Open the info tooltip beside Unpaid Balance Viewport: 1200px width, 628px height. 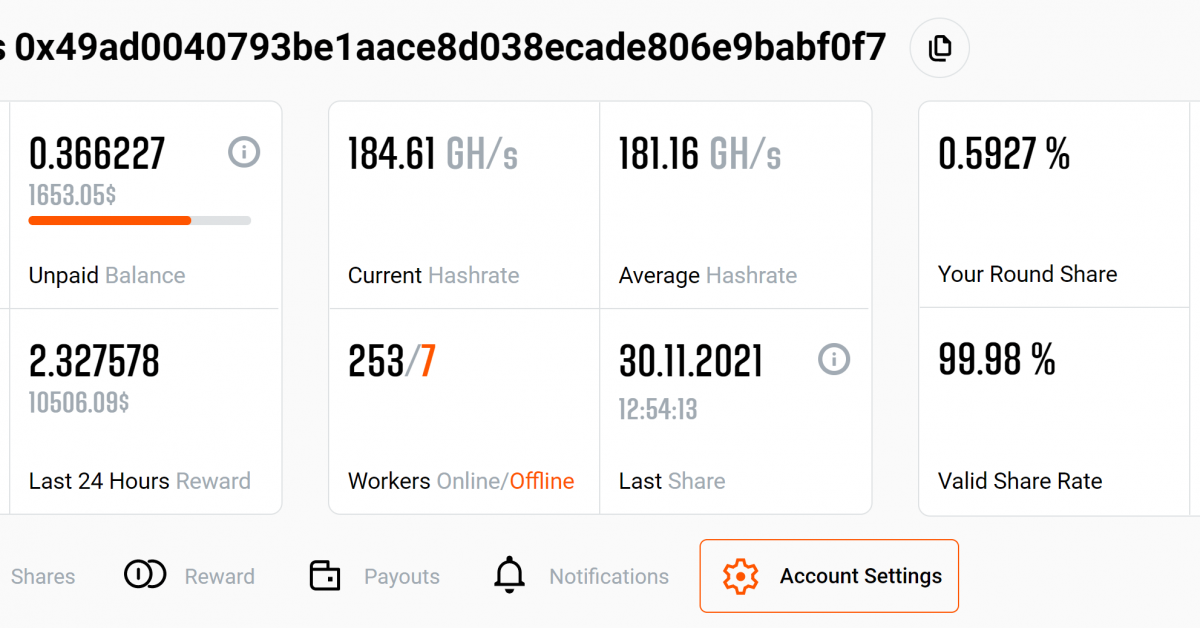pos(243,152)
